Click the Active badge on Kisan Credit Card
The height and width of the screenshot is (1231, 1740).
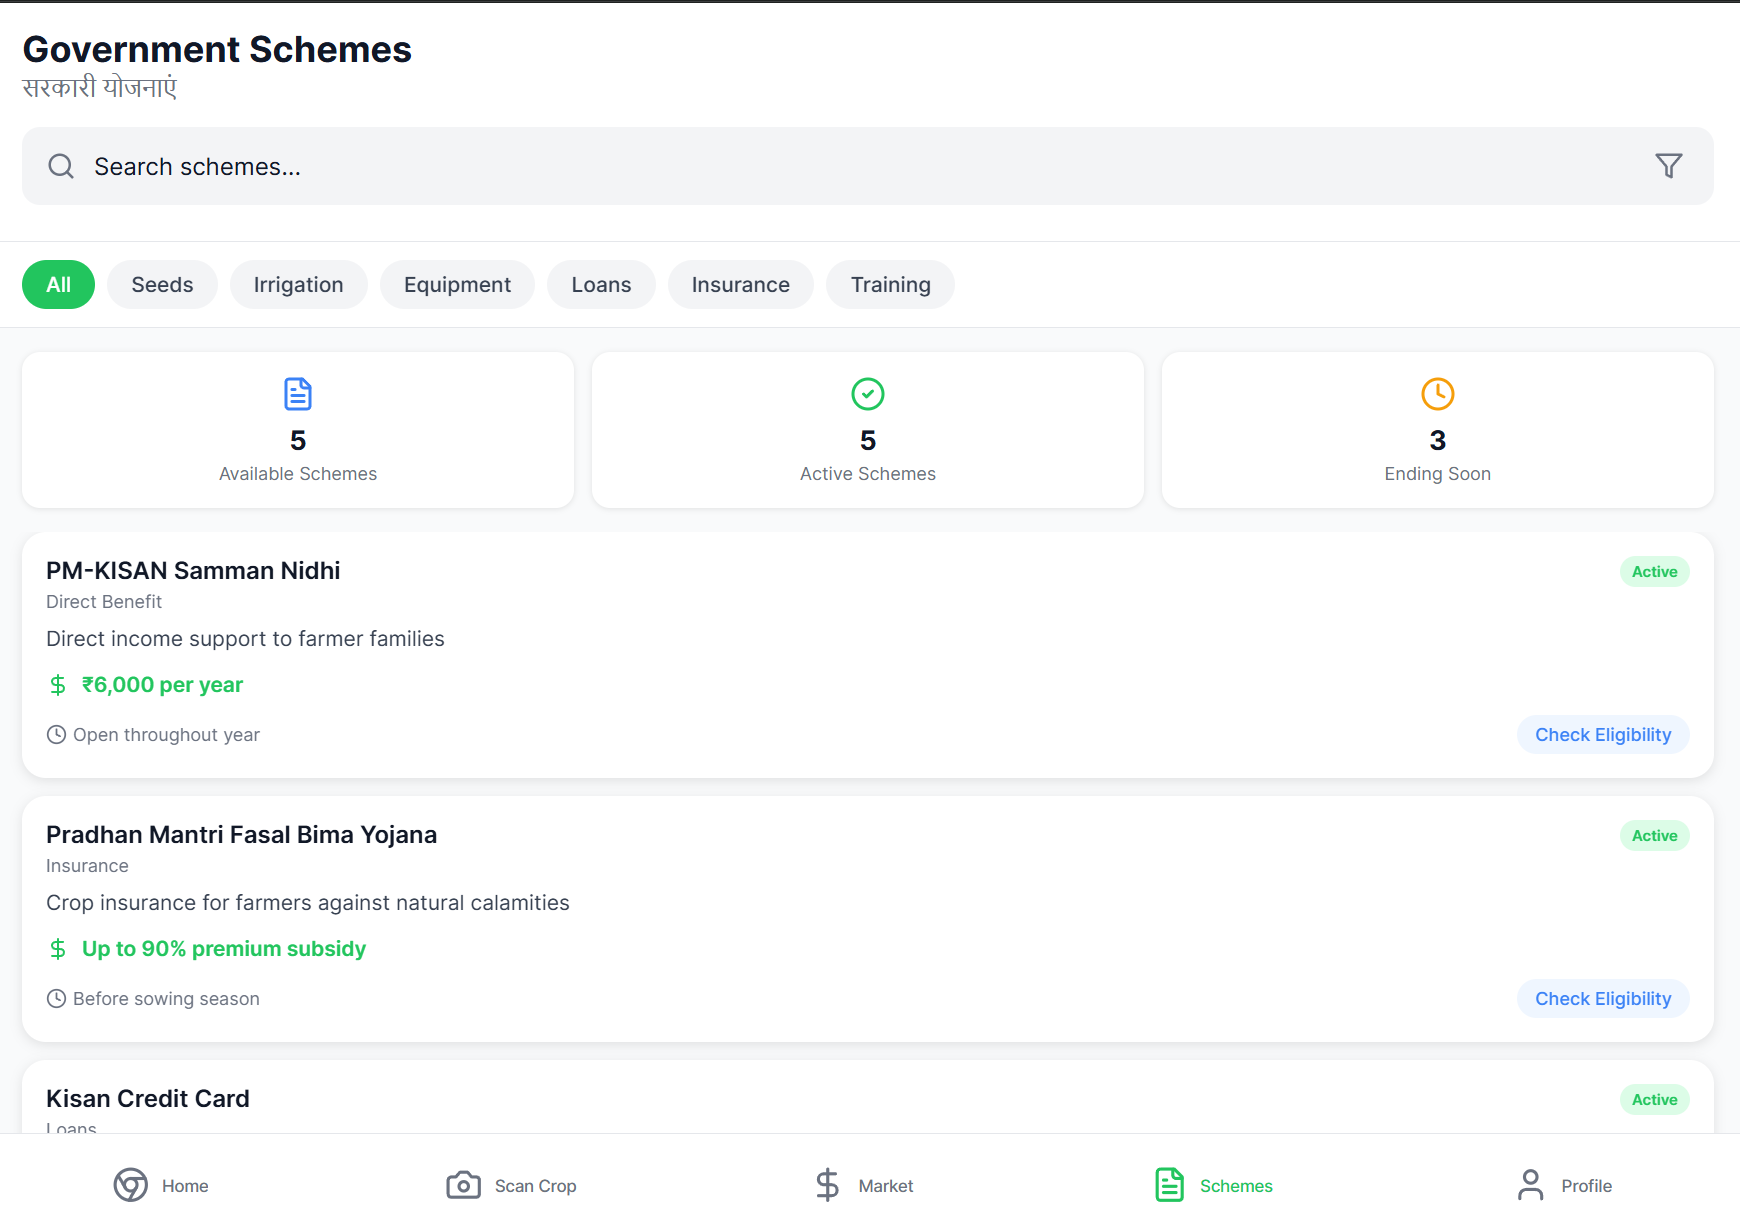point(1655,1100)
